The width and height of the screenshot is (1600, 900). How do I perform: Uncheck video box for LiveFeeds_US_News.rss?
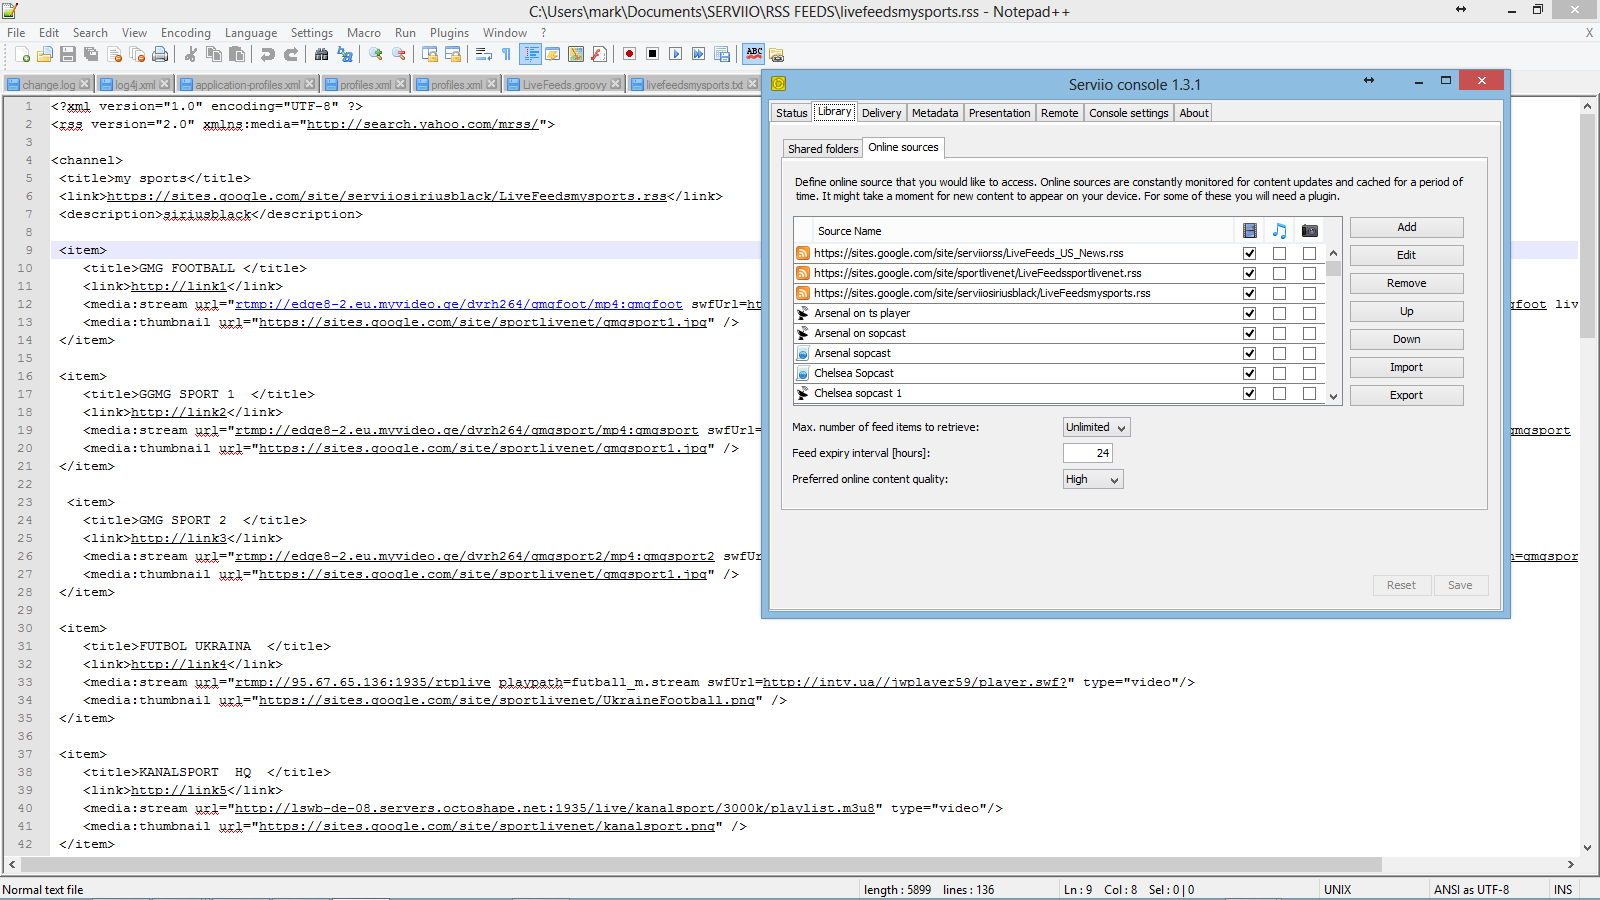[1249, 253]
